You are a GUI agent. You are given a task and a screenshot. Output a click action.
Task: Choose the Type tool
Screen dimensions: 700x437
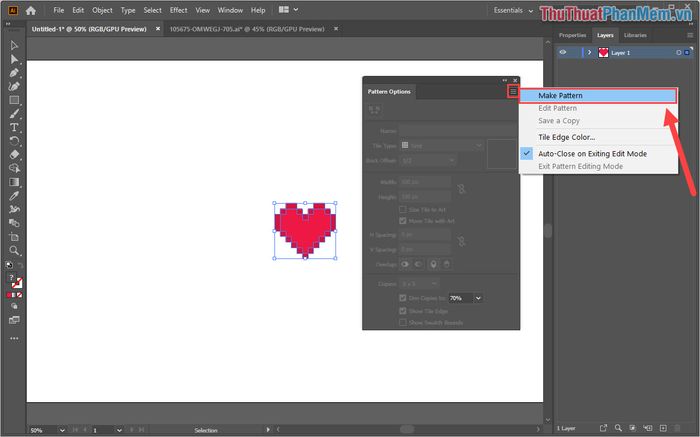tap(14, 128)
